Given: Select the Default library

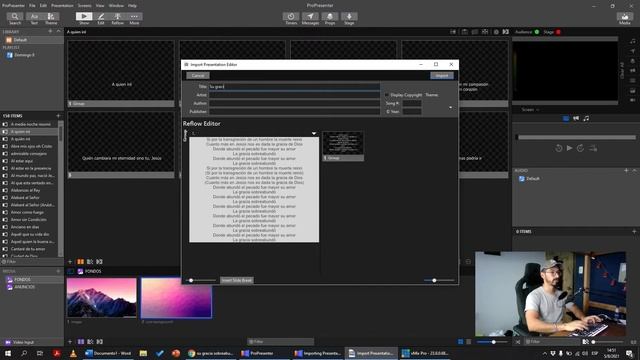Looking at the screenshot, I should pos(32,40).
